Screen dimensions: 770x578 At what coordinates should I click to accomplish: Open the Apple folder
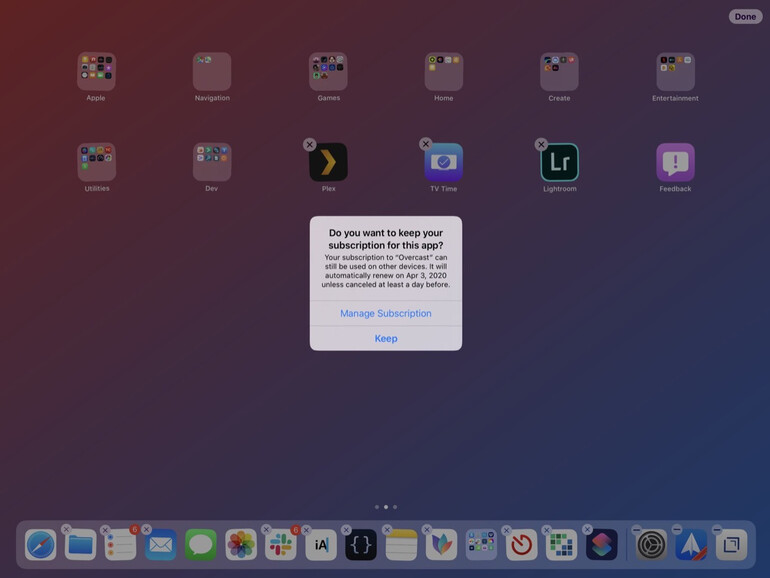[x=96, y=72]
